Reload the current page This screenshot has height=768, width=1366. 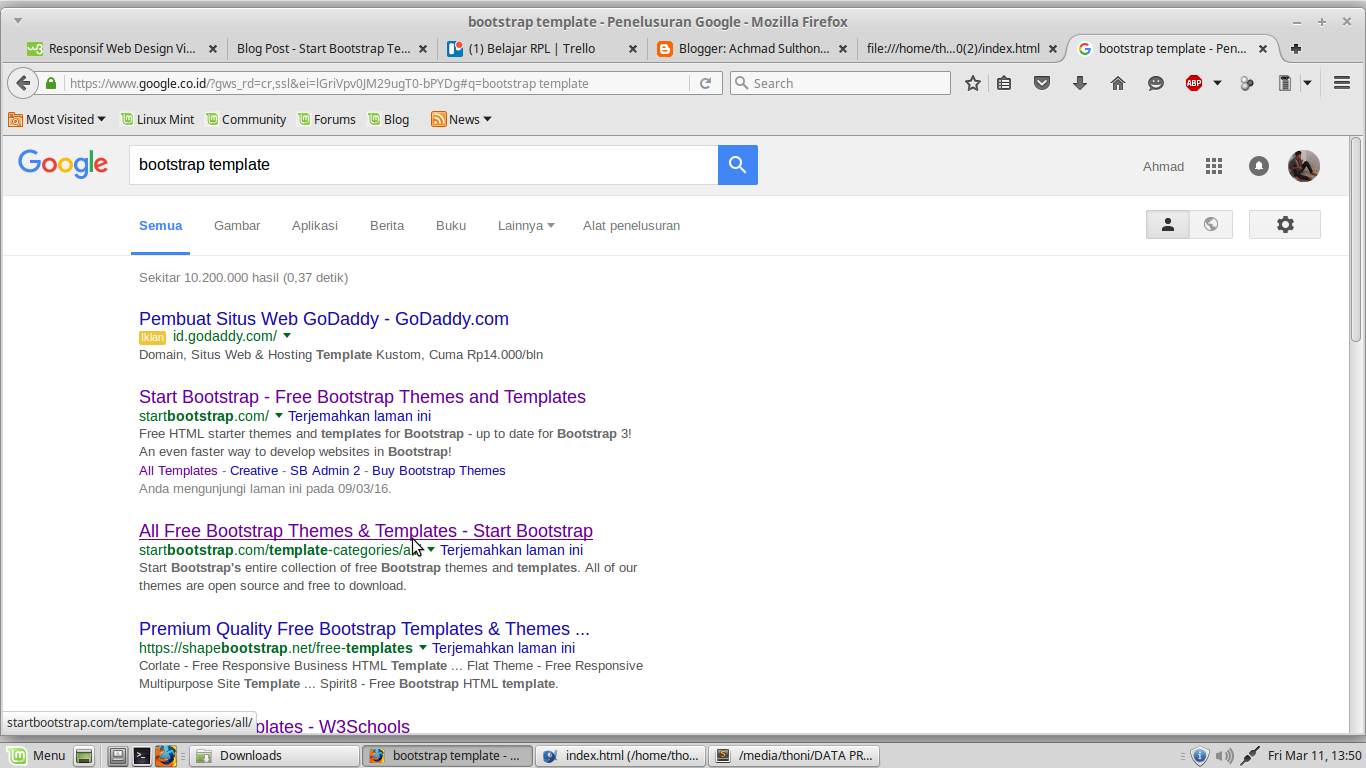[705, 84]
